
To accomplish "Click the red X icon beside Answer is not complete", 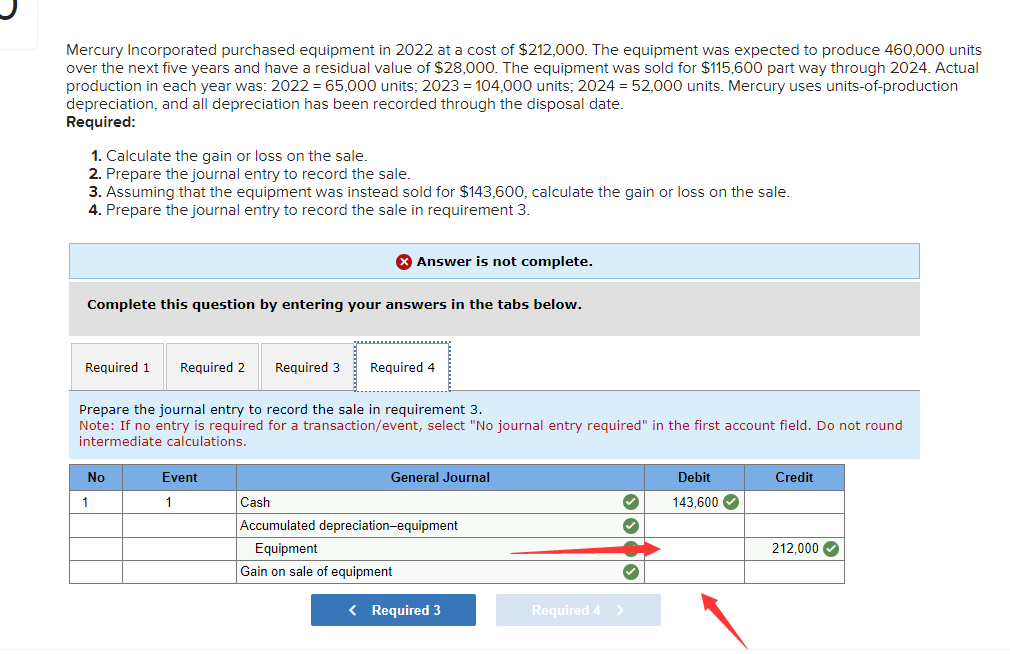I will click(x=404, y=262).
